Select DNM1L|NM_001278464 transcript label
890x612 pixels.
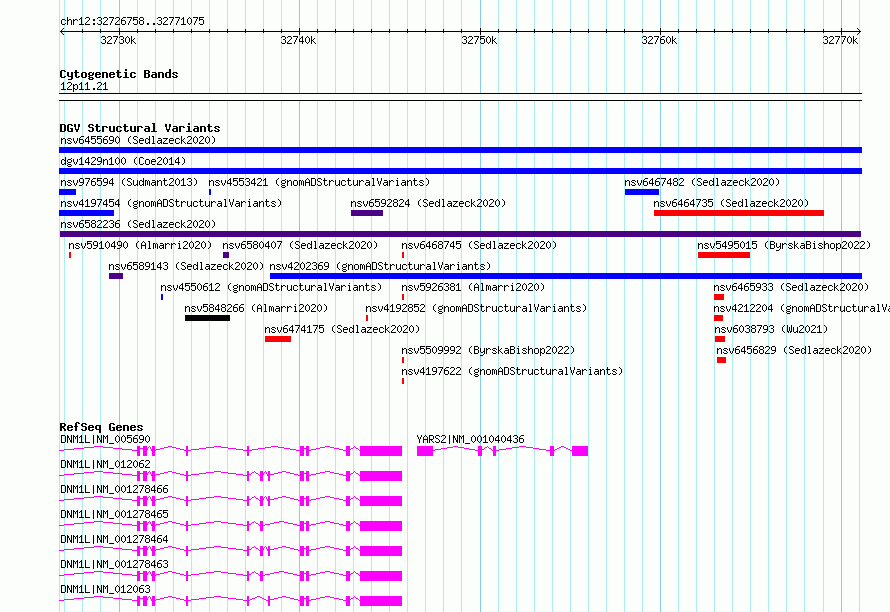[x=114, y=539]
